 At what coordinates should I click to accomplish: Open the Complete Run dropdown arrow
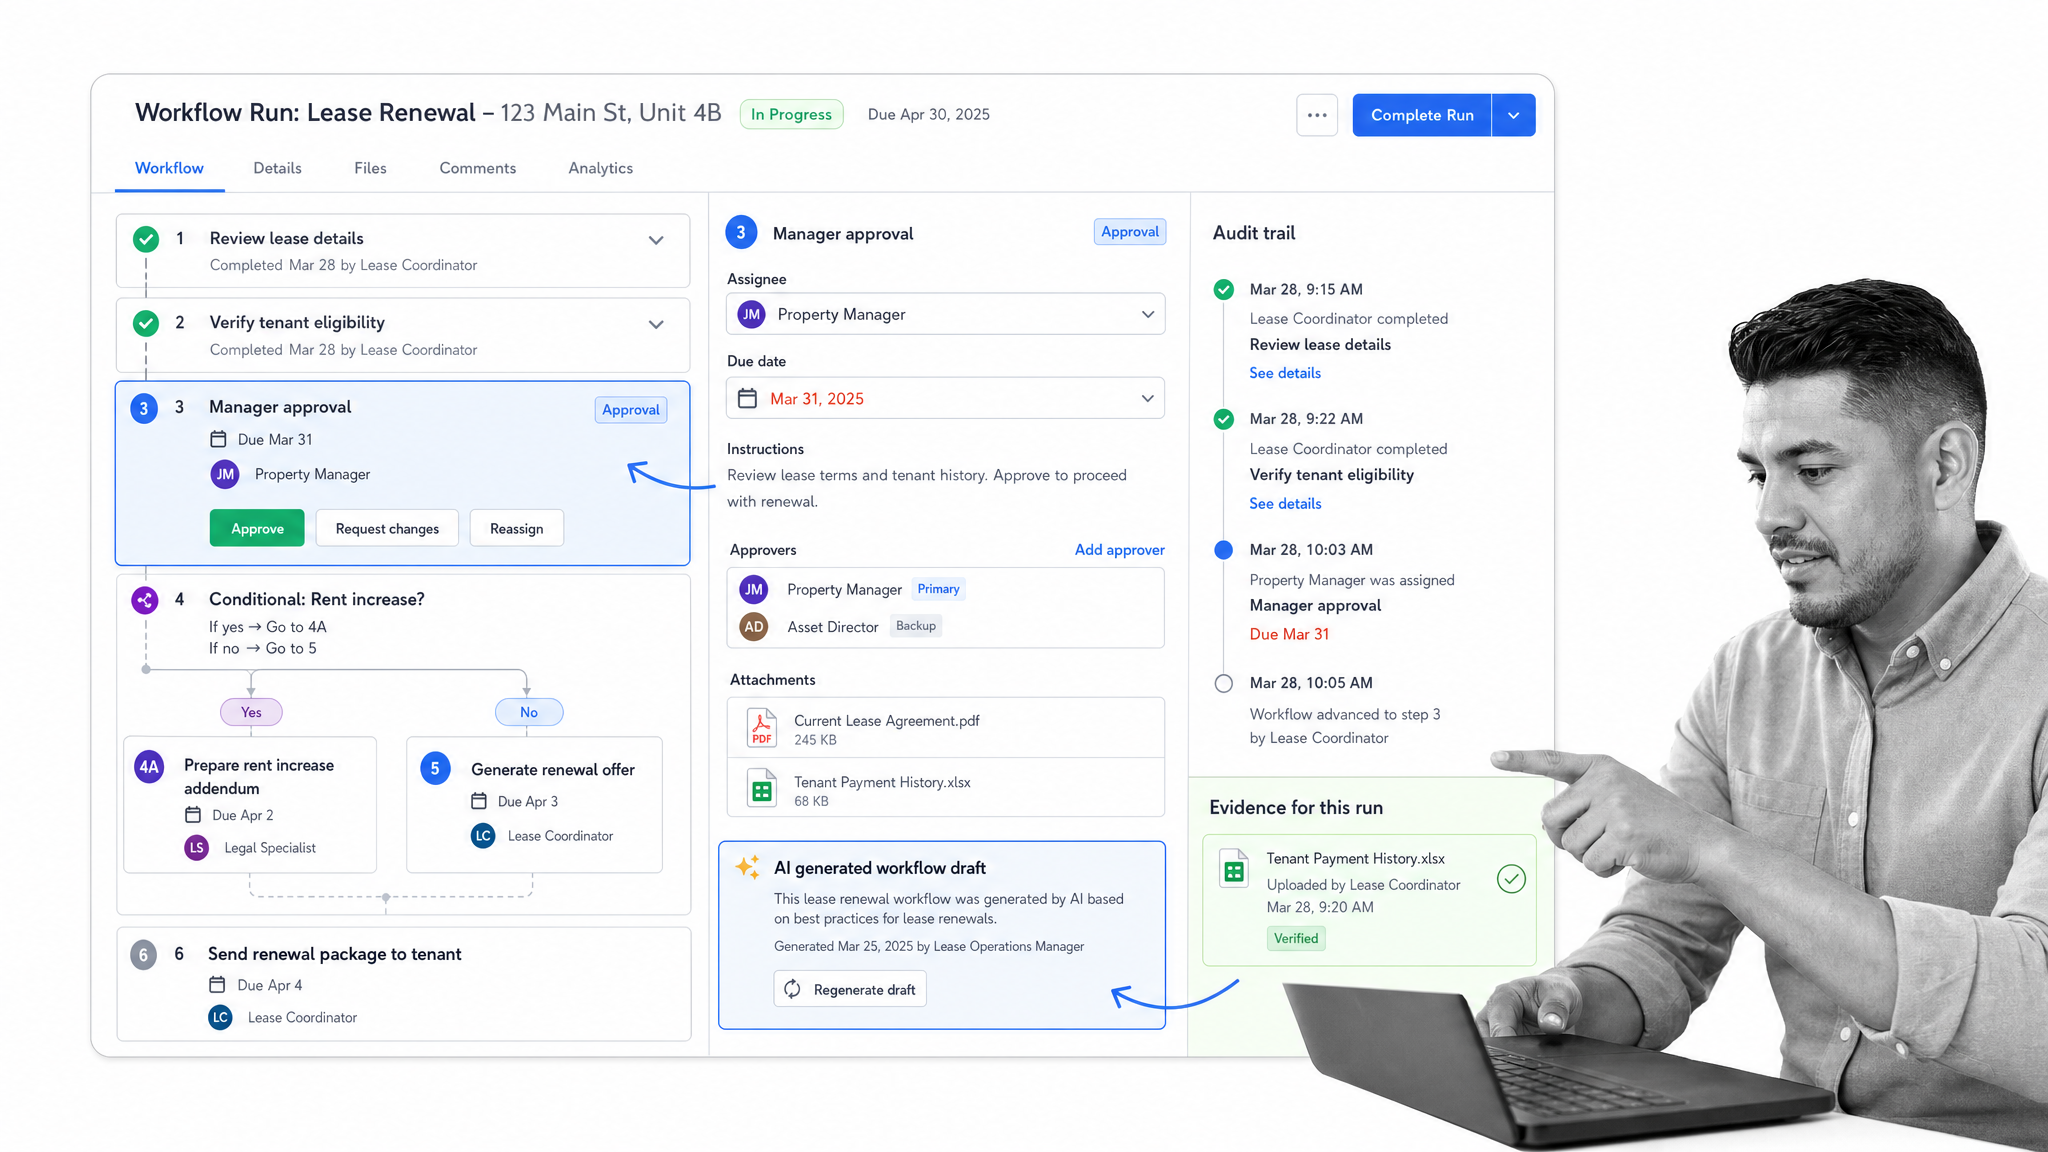1514,115
